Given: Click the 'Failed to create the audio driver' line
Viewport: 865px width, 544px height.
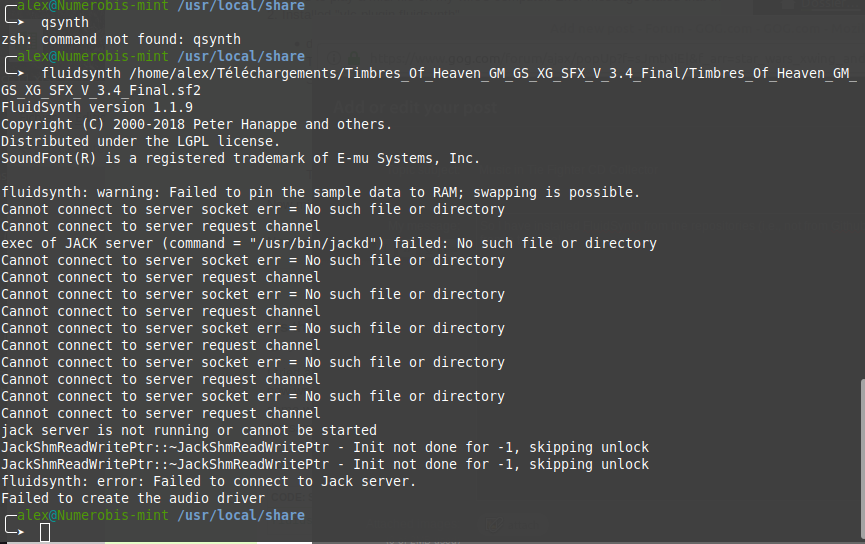Looking at the screenshot, I should [x=133, y=499].
